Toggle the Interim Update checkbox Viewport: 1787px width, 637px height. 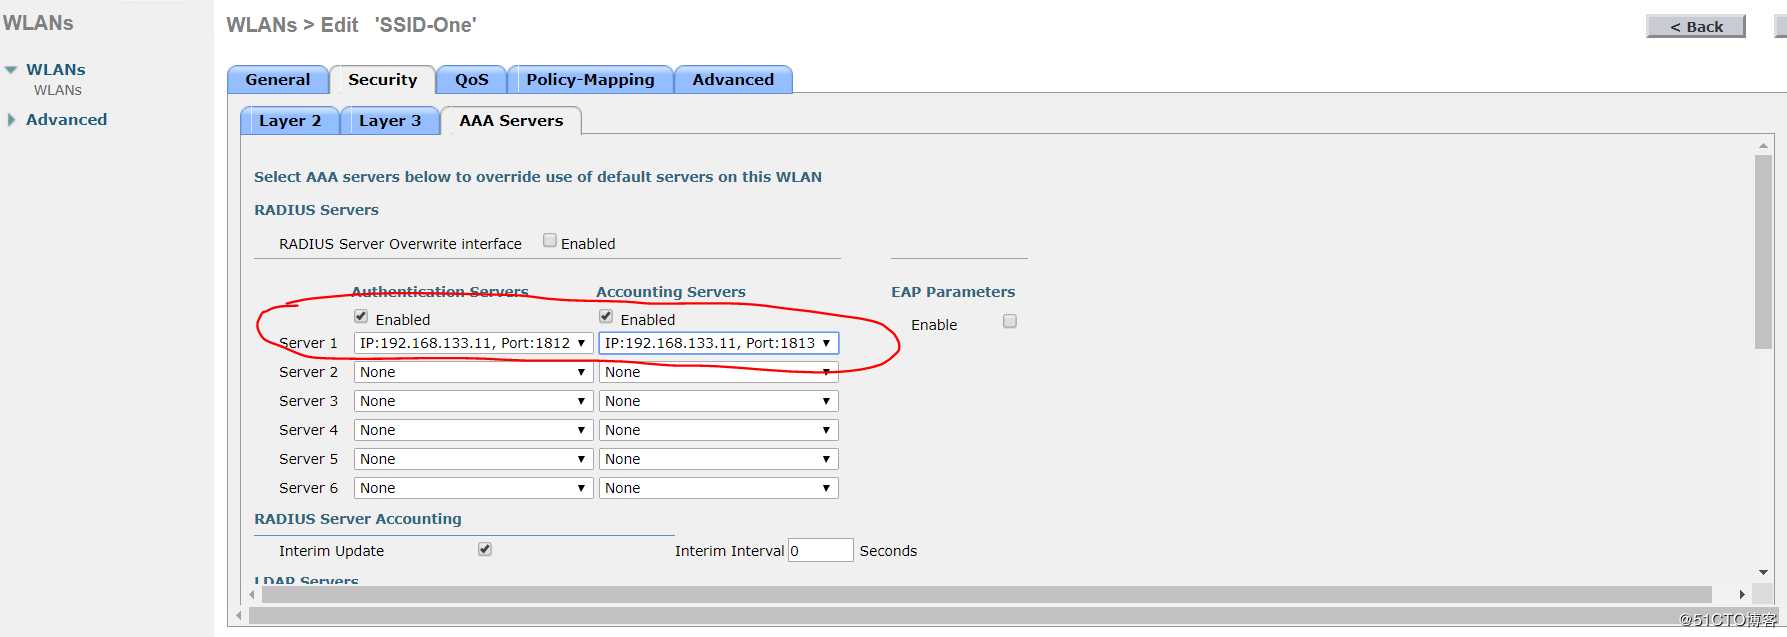485,549
